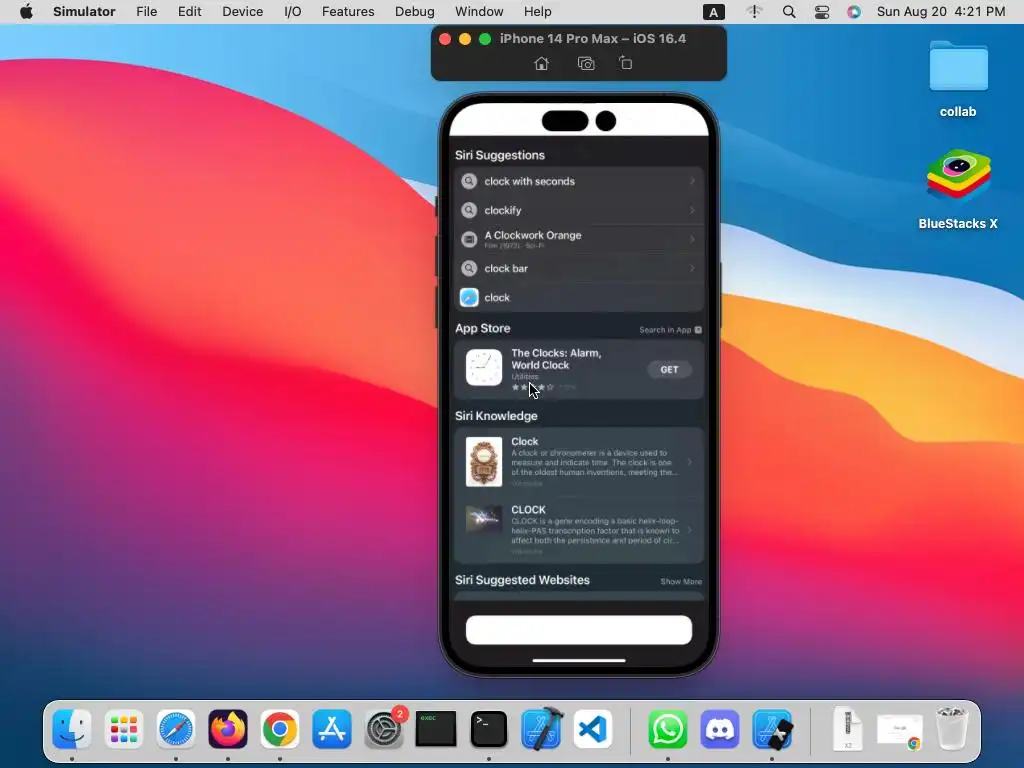Image resolution: width=1024 pixels, height=768 pixels.
Task: Open App Store in the Dock
Action: 332,729
